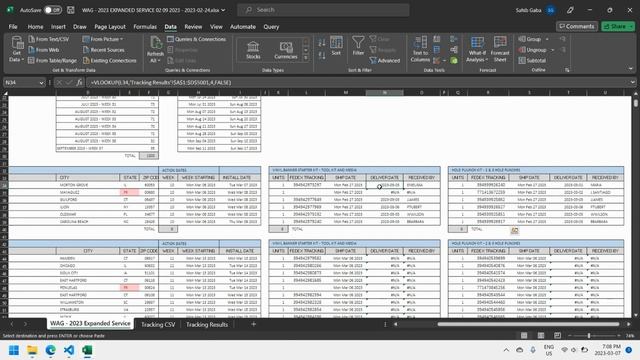Click the Remove Duplicates icon
This screenshot has height=360, width=640.
tap(437, 50)
